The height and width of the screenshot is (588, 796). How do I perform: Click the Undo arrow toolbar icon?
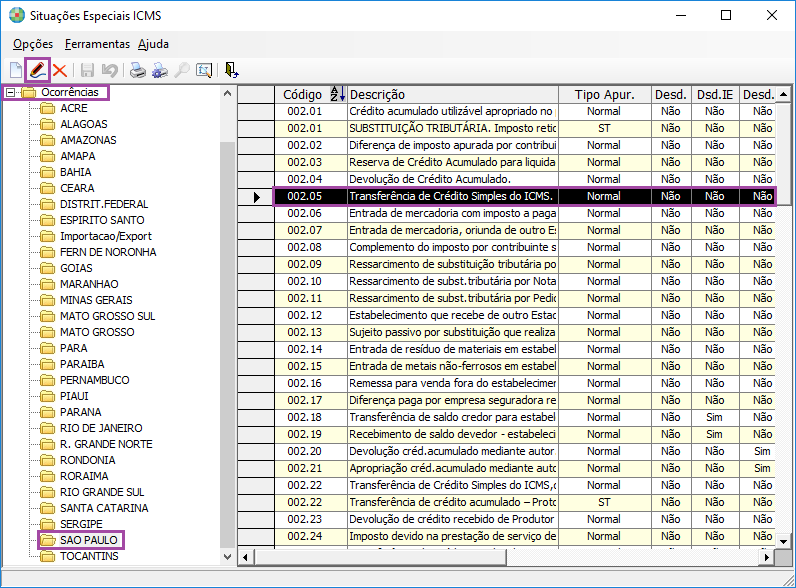point(110,70)
